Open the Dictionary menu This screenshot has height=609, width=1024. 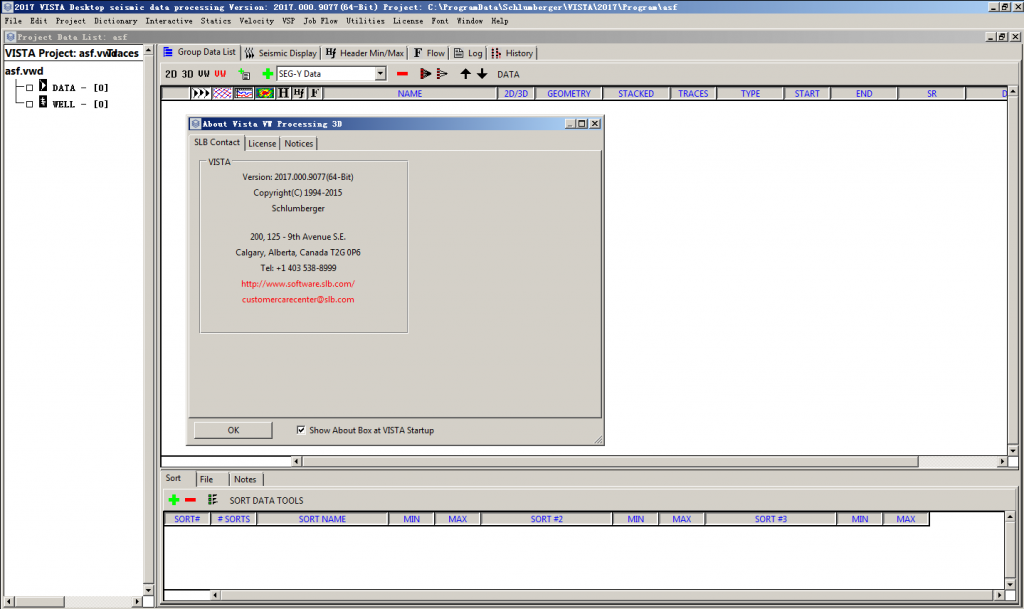coord(116,21)
